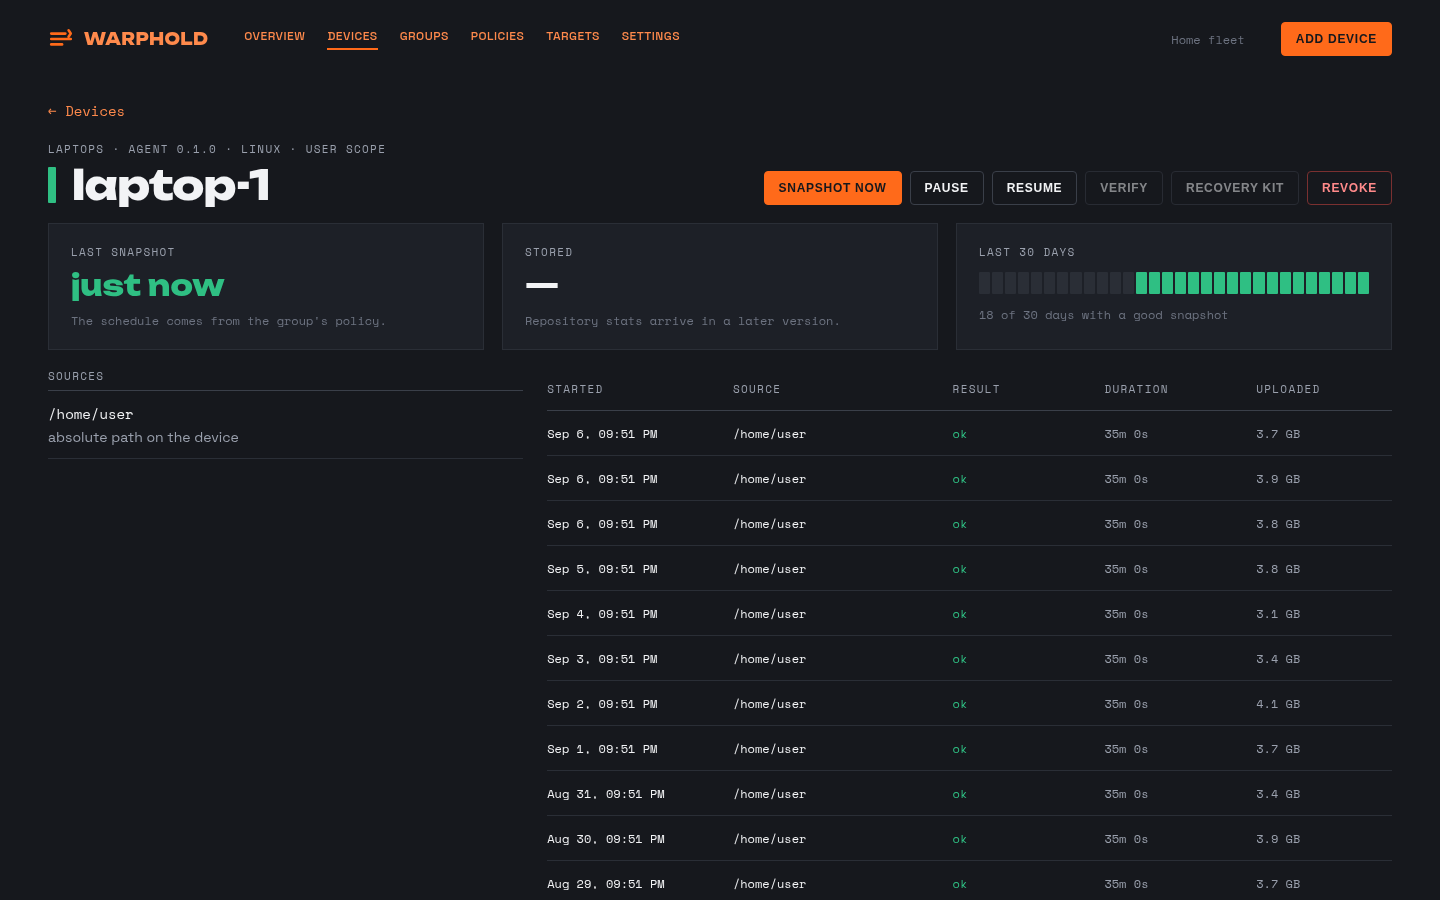This screenshot has height=900, width=1440.
Task: Click the Started column header
Action: (x=575, y=389)
